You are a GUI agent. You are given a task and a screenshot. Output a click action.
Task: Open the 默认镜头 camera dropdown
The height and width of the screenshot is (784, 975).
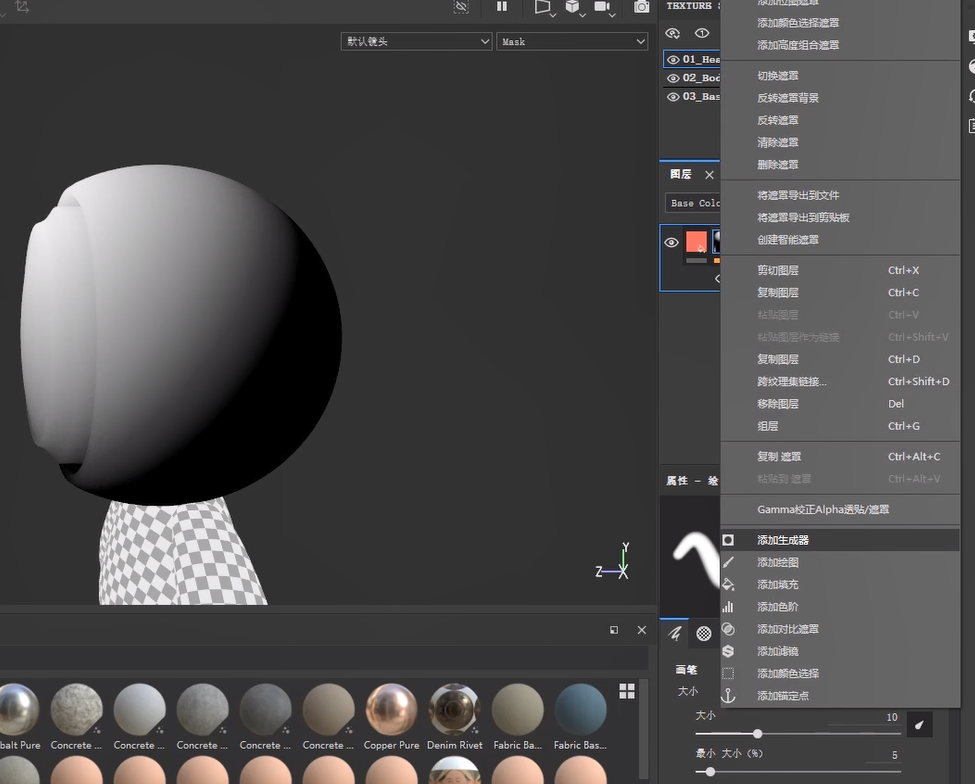[x=417, y=42]
